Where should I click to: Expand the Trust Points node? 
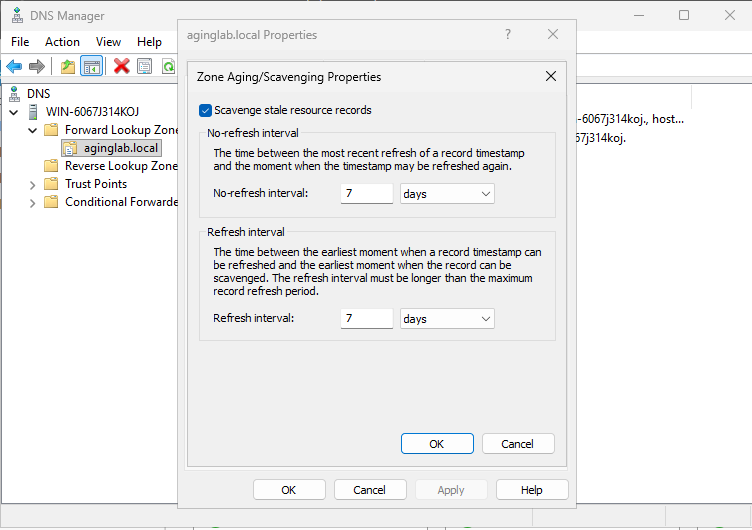[x=33, y=185]
